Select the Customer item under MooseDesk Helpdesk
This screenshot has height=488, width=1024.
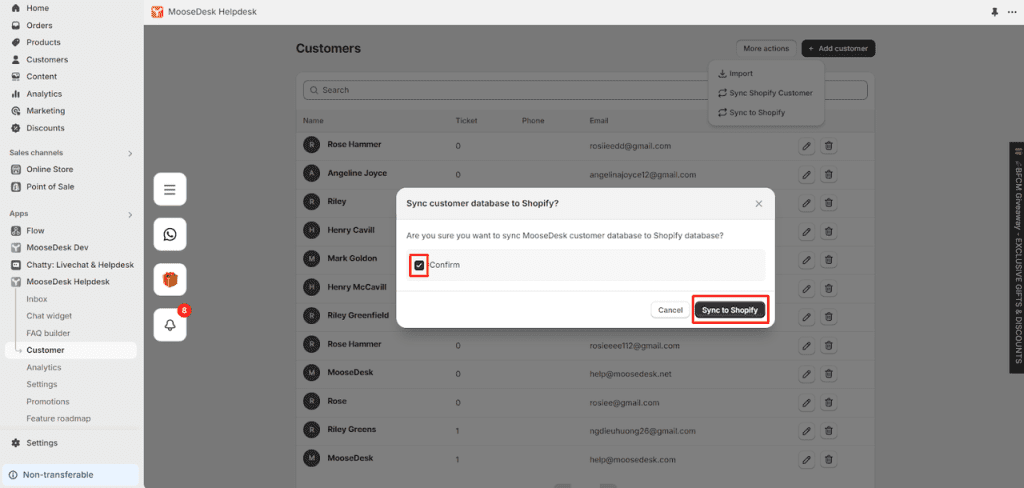point(71,350)
